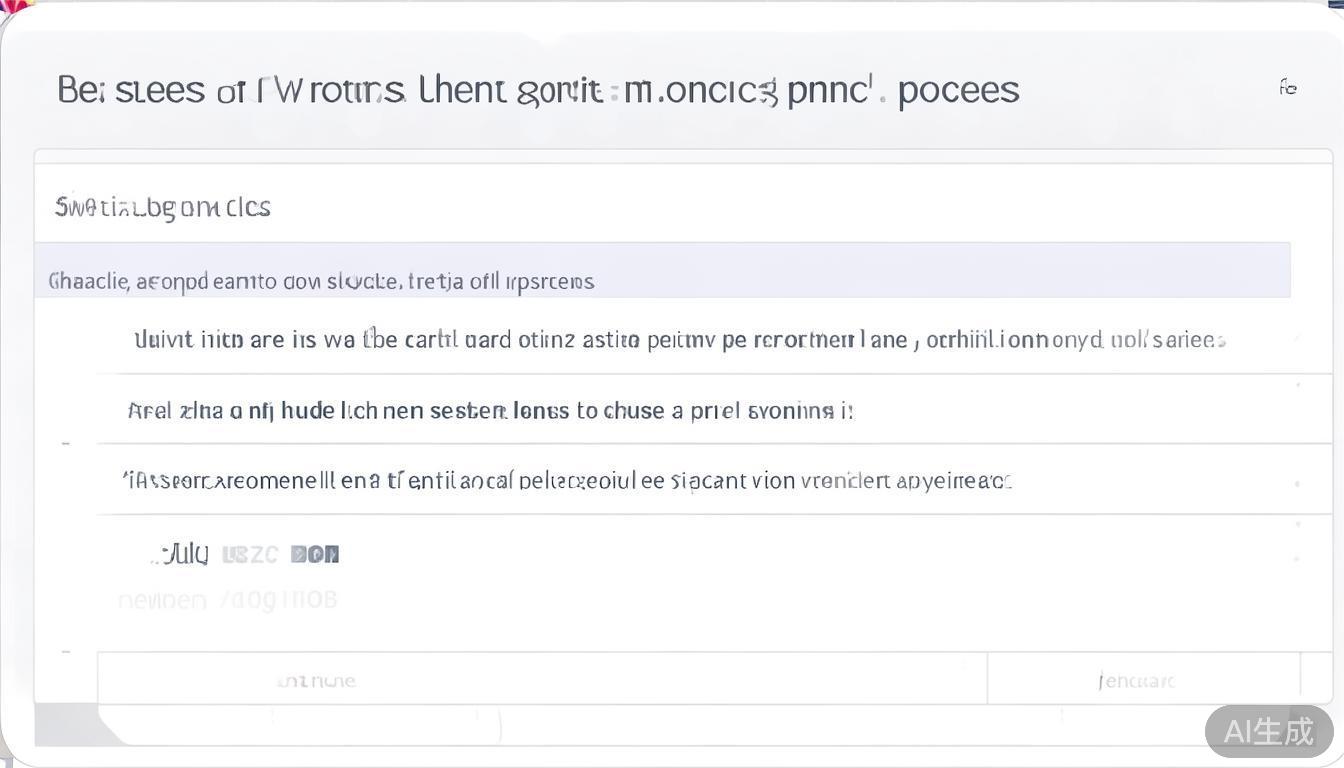Click the small "fc" icon at top right
The width and height of the screenshot is (1344, 768).
point(1288,88)
